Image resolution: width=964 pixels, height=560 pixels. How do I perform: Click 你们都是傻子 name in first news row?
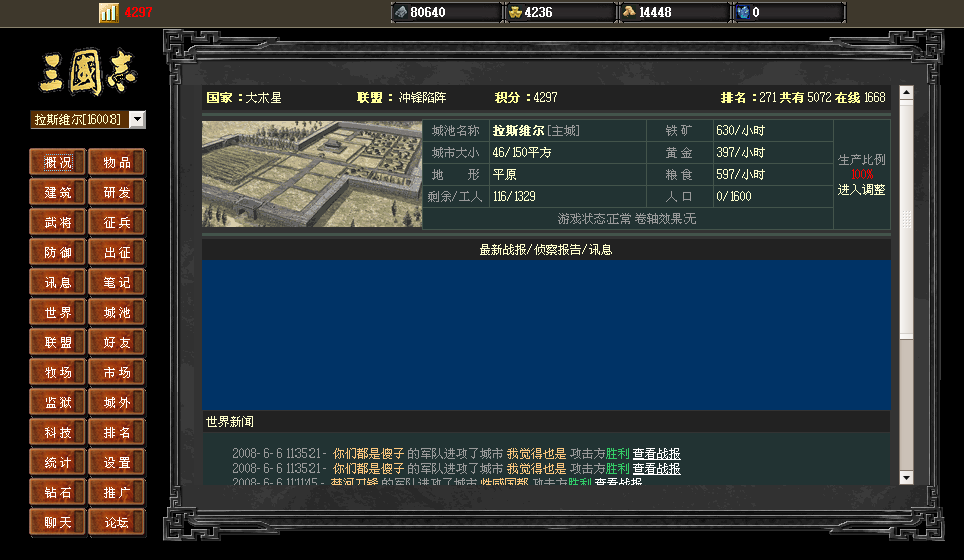point(368,454)
